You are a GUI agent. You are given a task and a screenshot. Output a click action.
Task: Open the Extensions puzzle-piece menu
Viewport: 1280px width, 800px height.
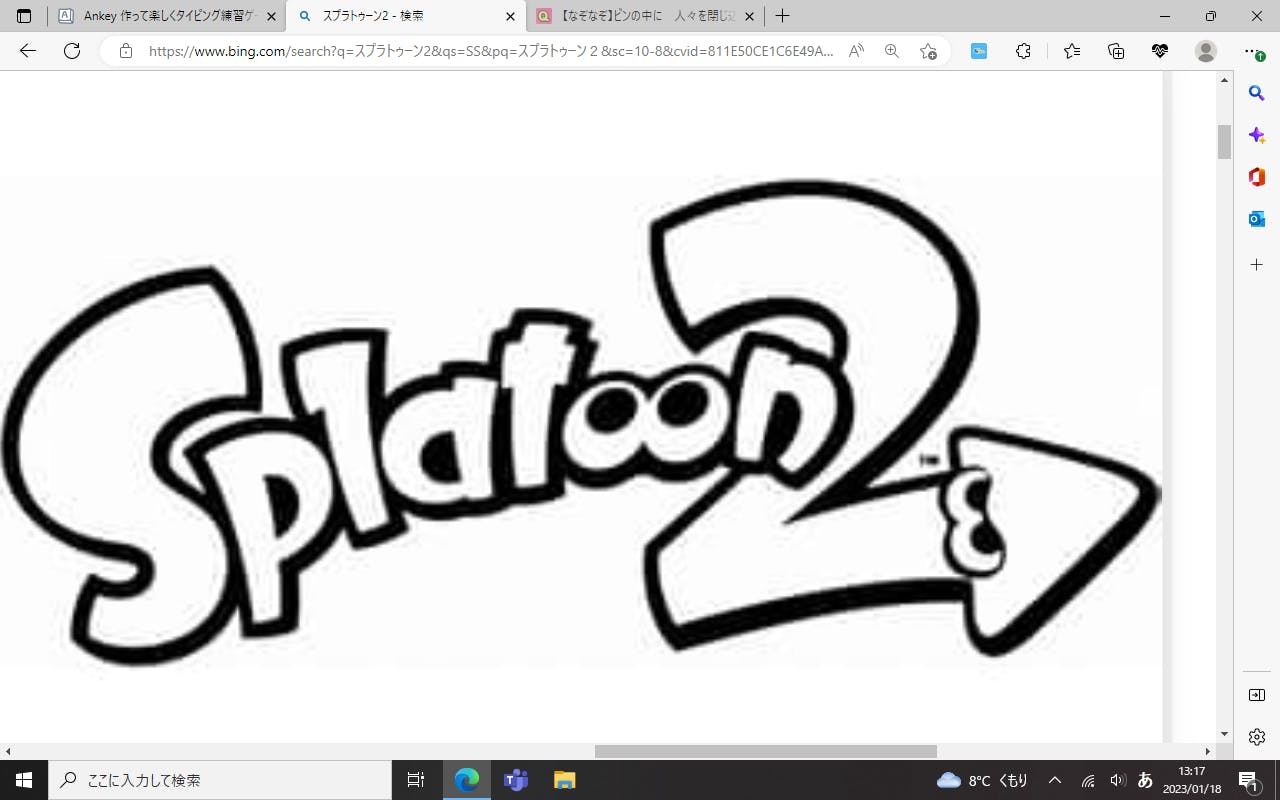(x=1023, y=51)
